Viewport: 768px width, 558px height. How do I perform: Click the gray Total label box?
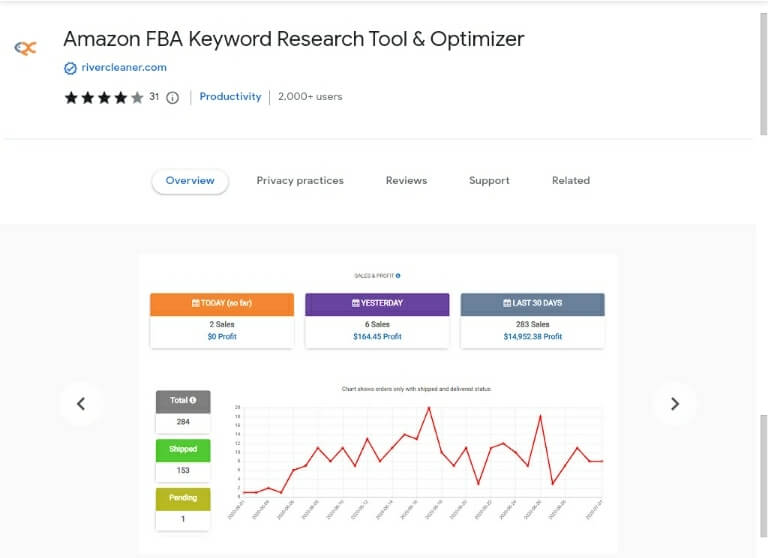point(183,402)
